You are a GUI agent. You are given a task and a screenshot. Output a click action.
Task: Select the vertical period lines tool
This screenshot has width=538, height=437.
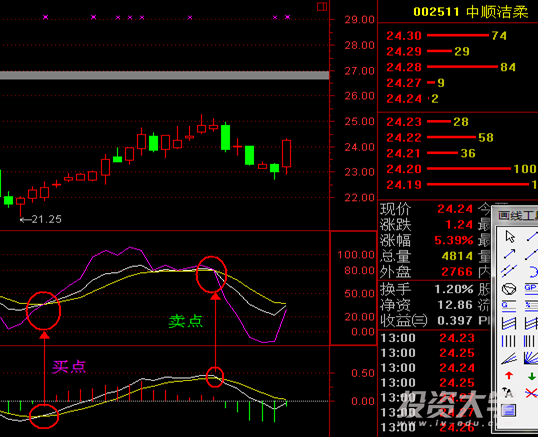508,341
